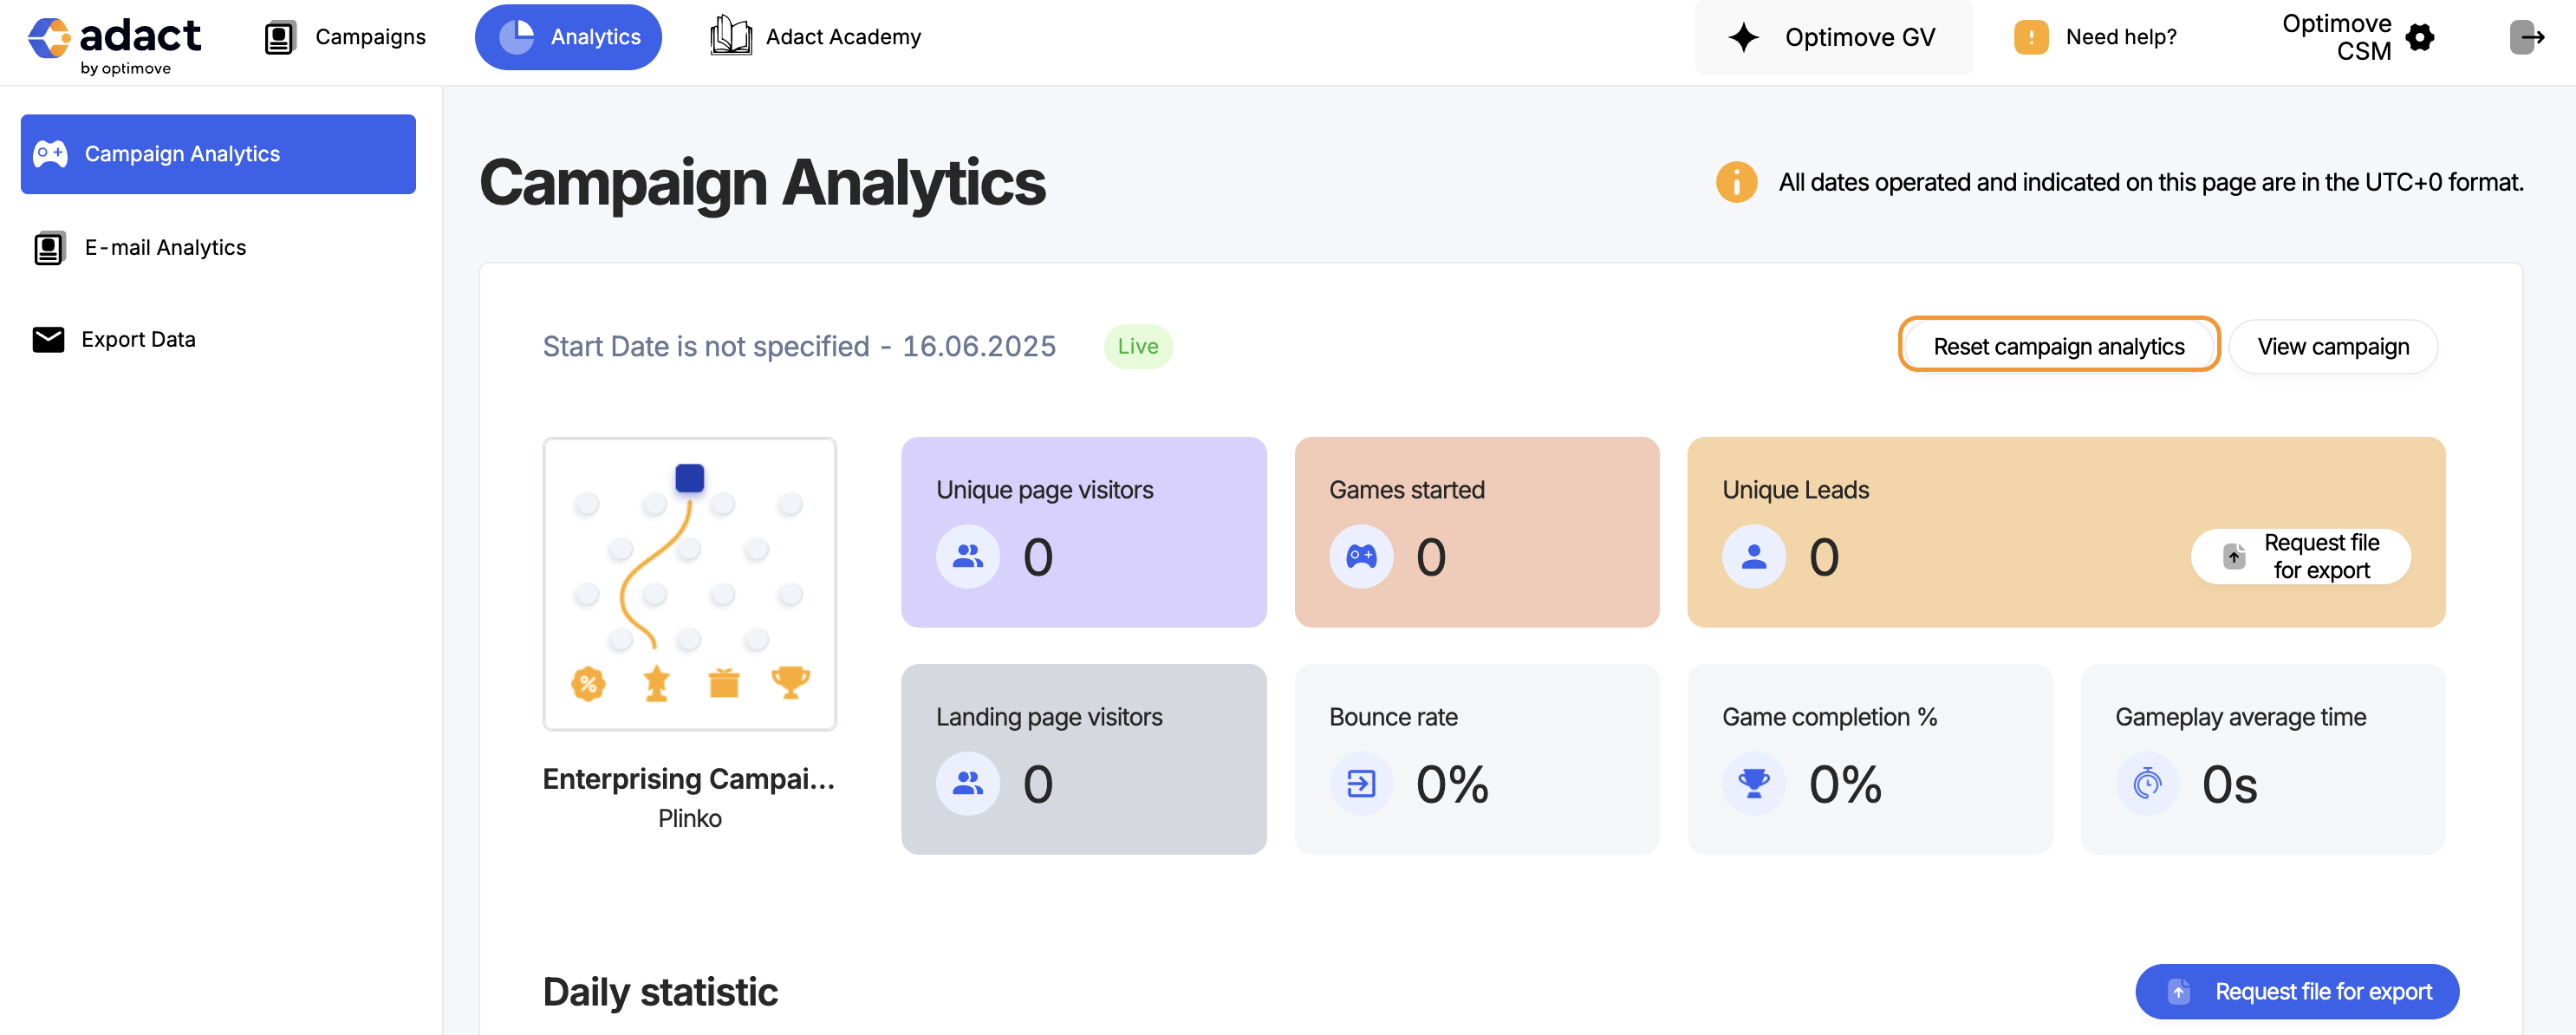Viewport: 2576px width, 1035px height.
Task: Select Campaign Analytics in the sidebar
Action: (218, 154)
